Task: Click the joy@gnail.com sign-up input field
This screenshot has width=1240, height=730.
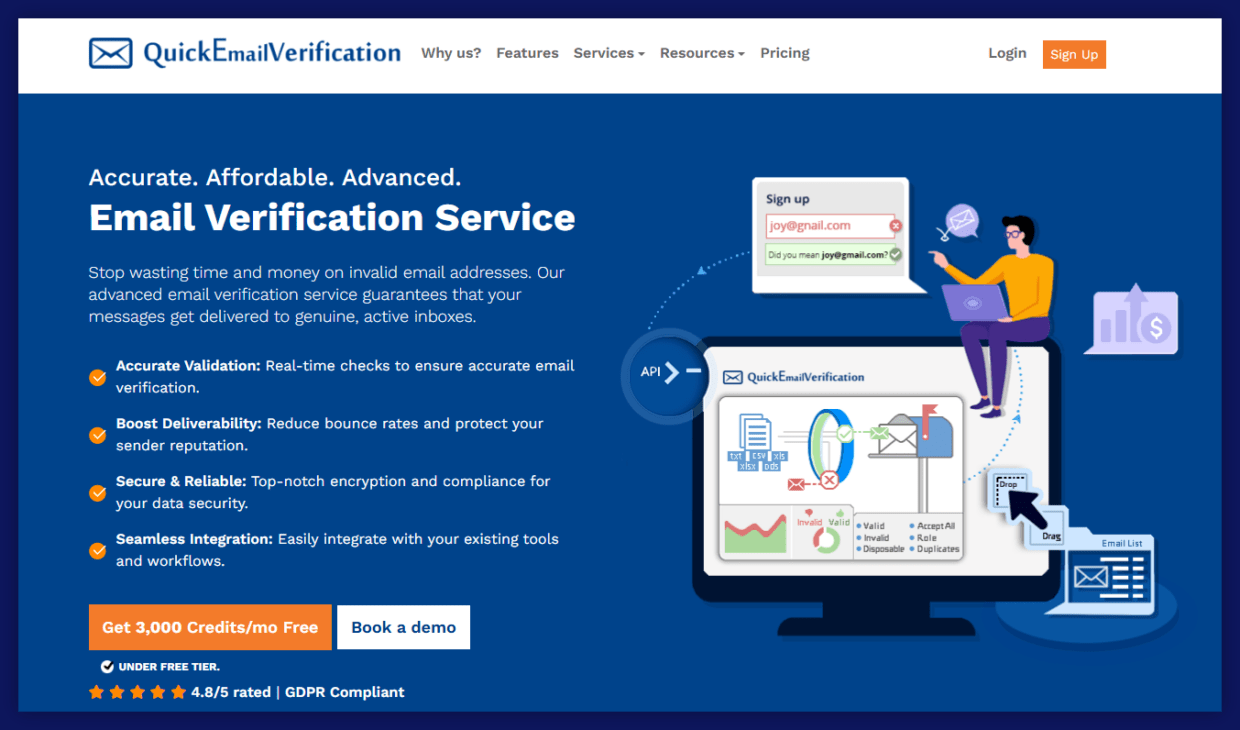Action: click(x=829, y=226)
